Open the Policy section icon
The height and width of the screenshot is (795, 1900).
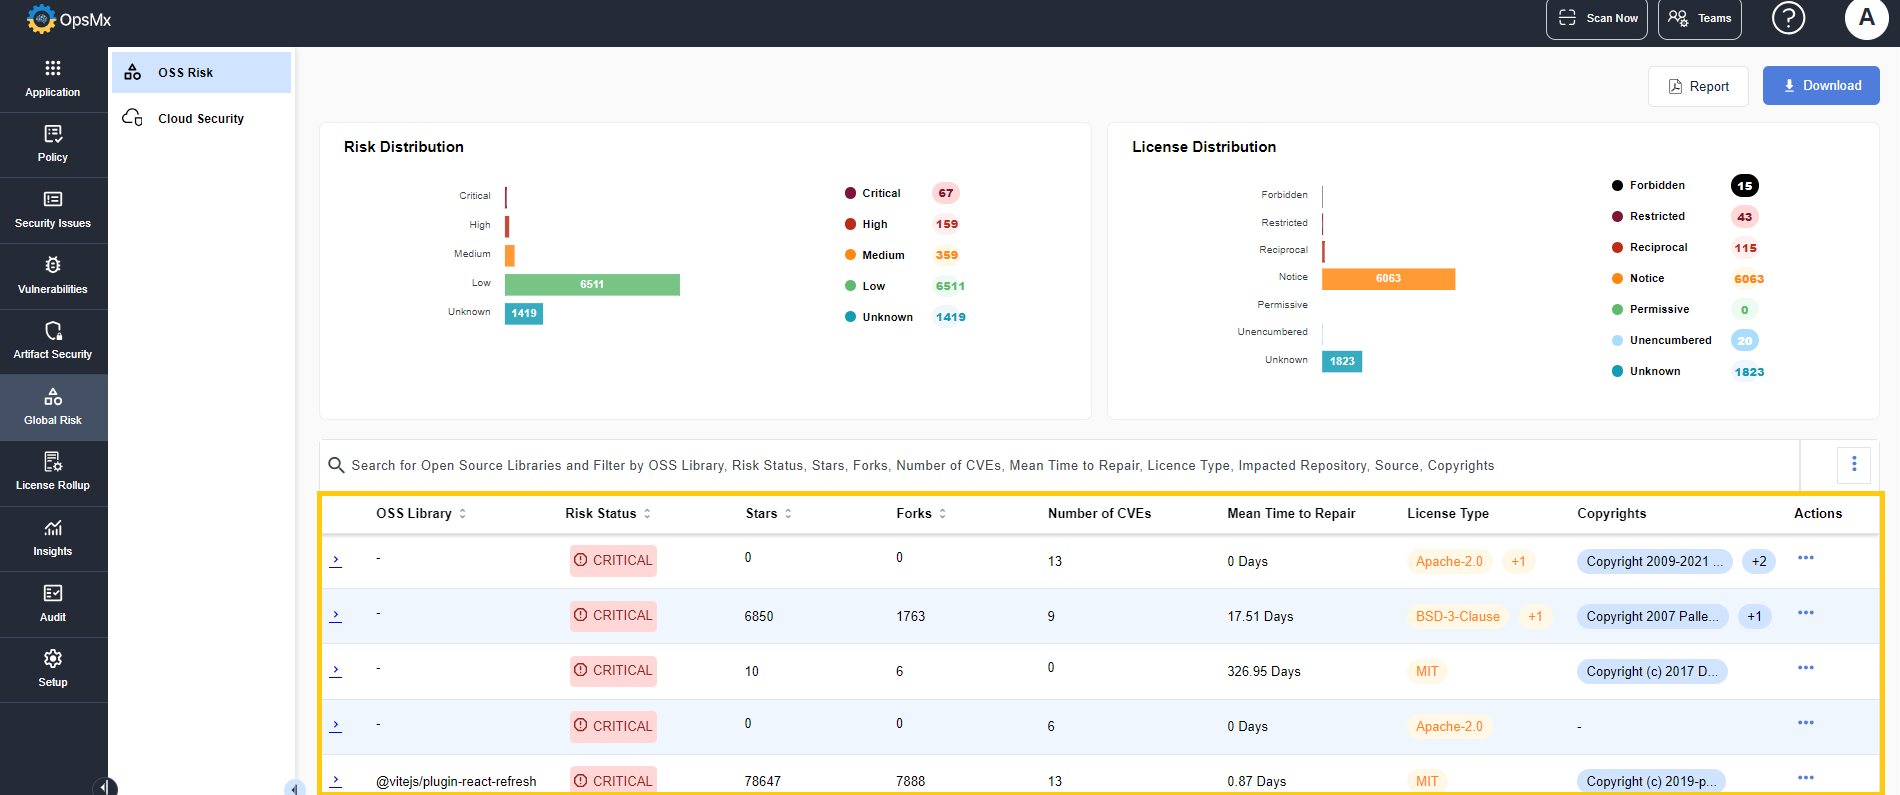coord(53,134)
